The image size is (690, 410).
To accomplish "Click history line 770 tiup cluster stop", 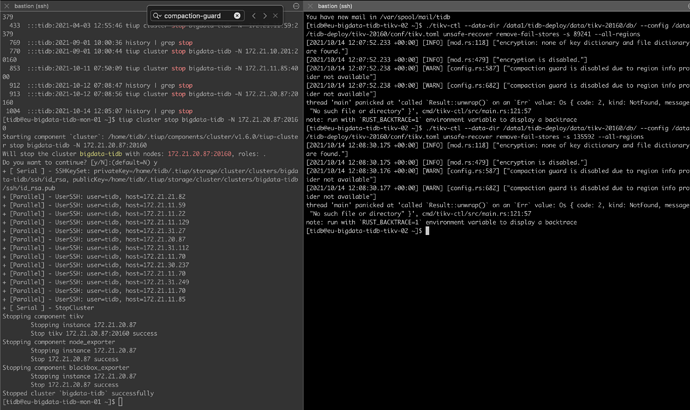I will 154,51.
